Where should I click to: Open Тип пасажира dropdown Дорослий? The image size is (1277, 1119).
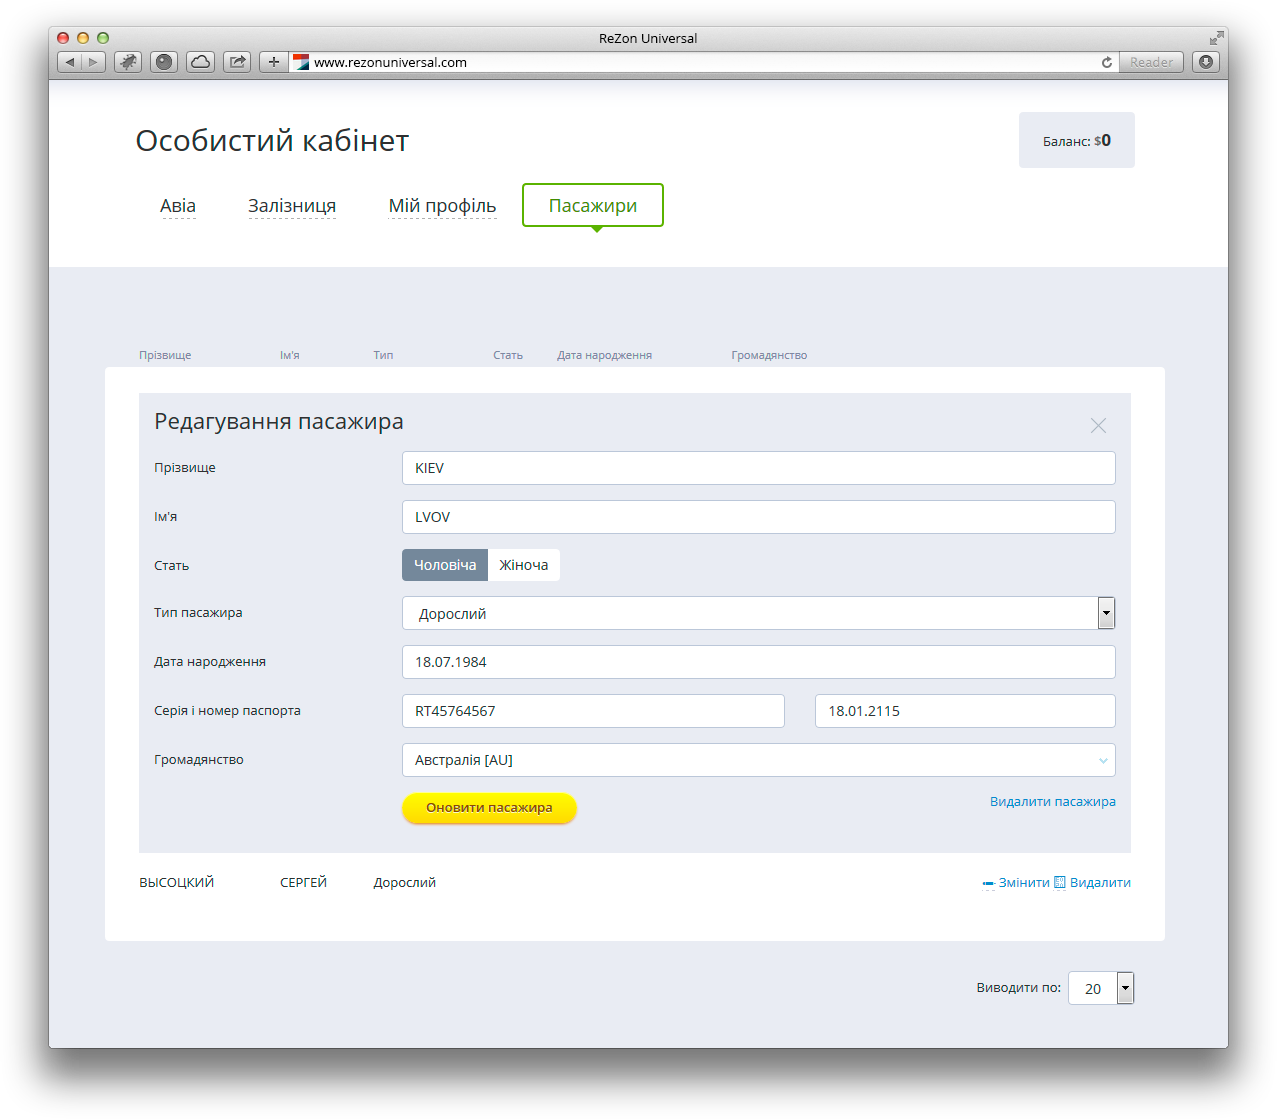coord(759,613)
